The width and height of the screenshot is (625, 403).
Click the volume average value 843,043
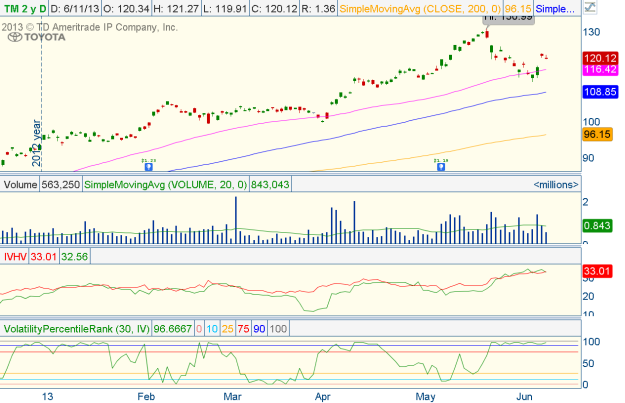click(x=270, y=185)
